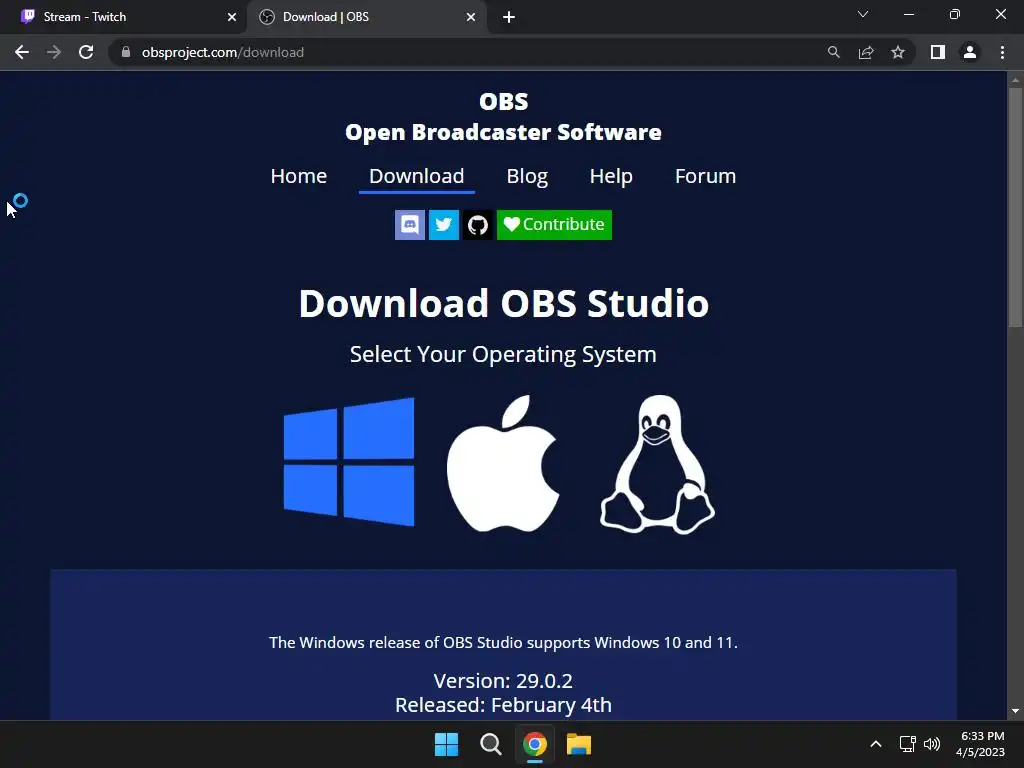Click the 'Select Your Operating System' text
The width and height of the screenshot is (1024, 768).
[503, 355]
